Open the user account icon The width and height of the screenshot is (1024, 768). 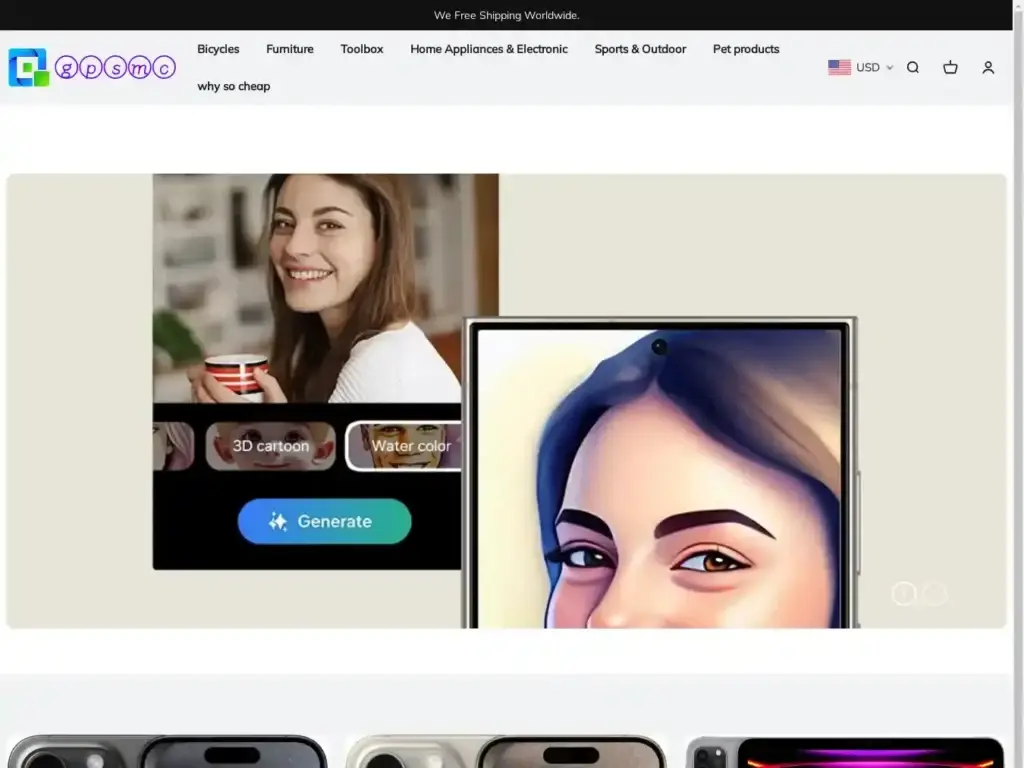tap(988, 68)
